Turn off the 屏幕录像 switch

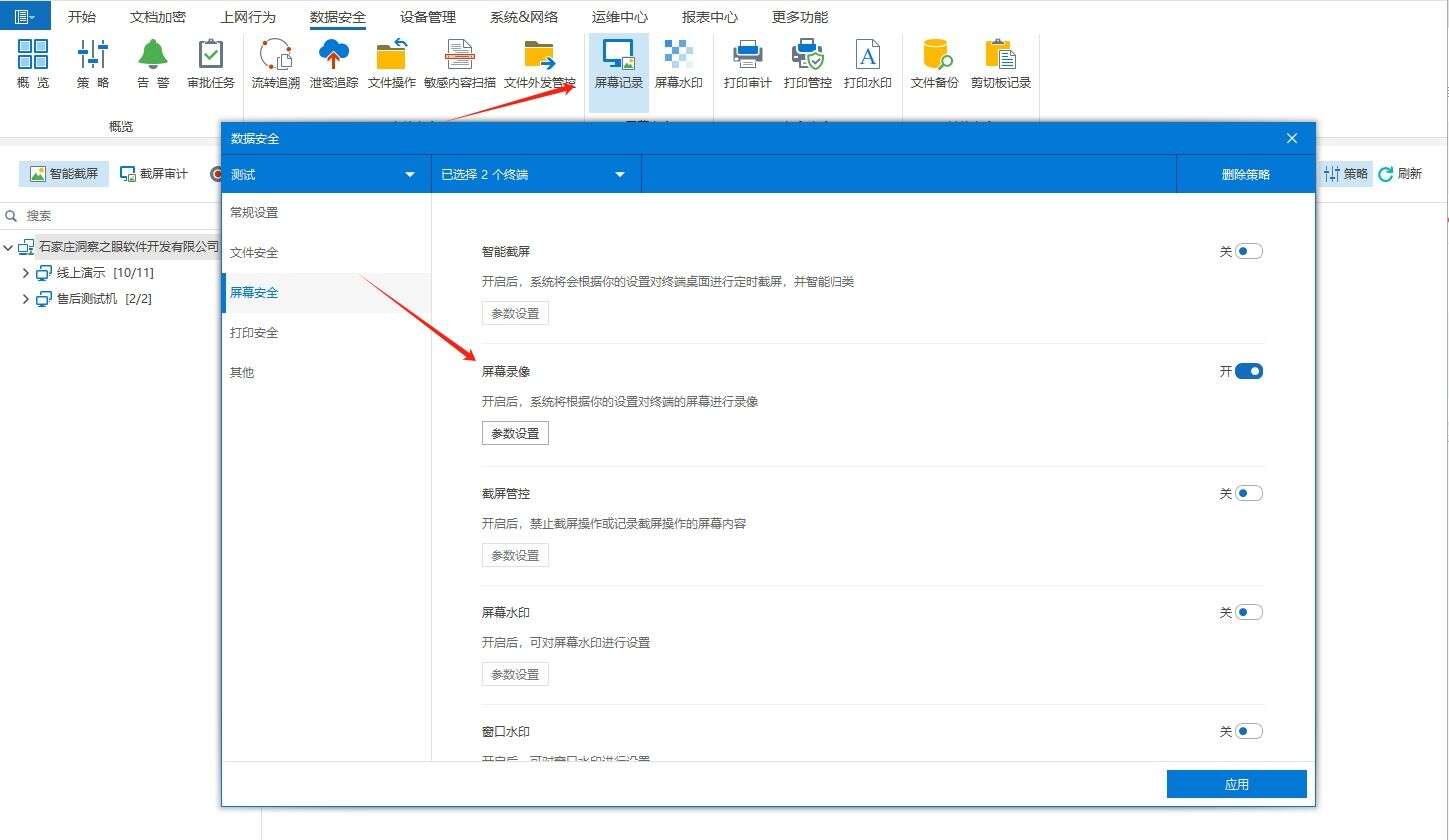[1247, 371]
